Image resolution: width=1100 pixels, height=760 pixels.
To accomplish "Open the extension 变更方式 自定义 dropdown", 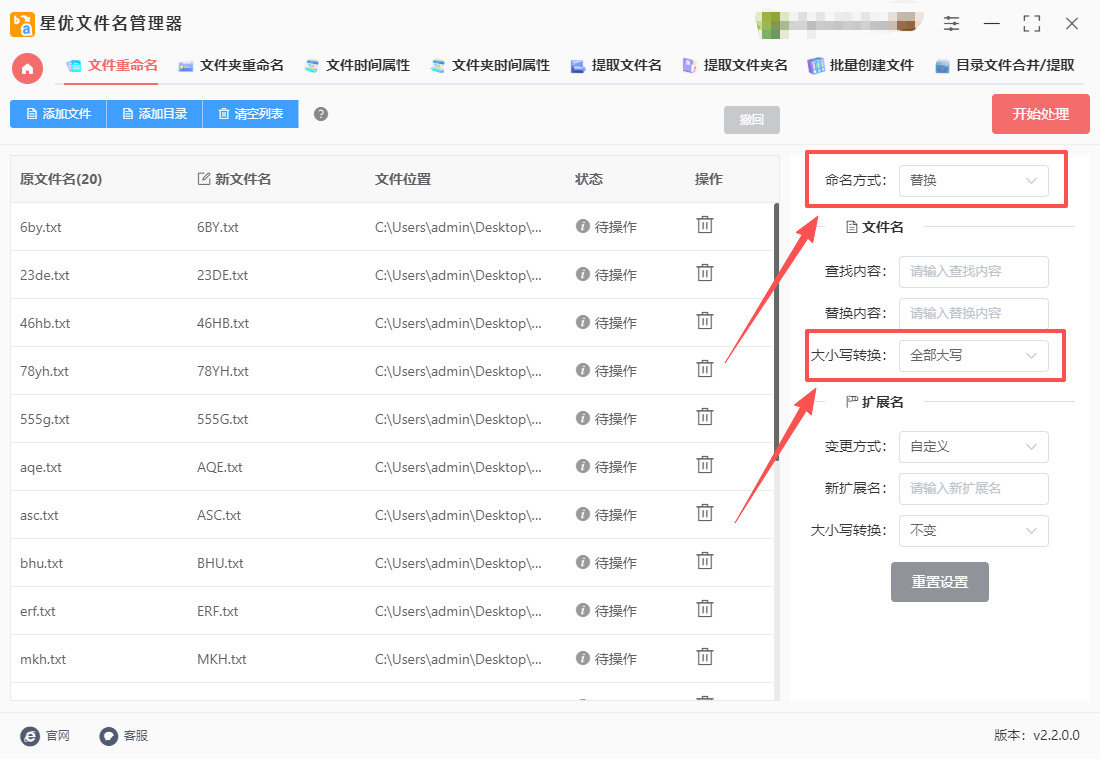I will coord(973,447).
